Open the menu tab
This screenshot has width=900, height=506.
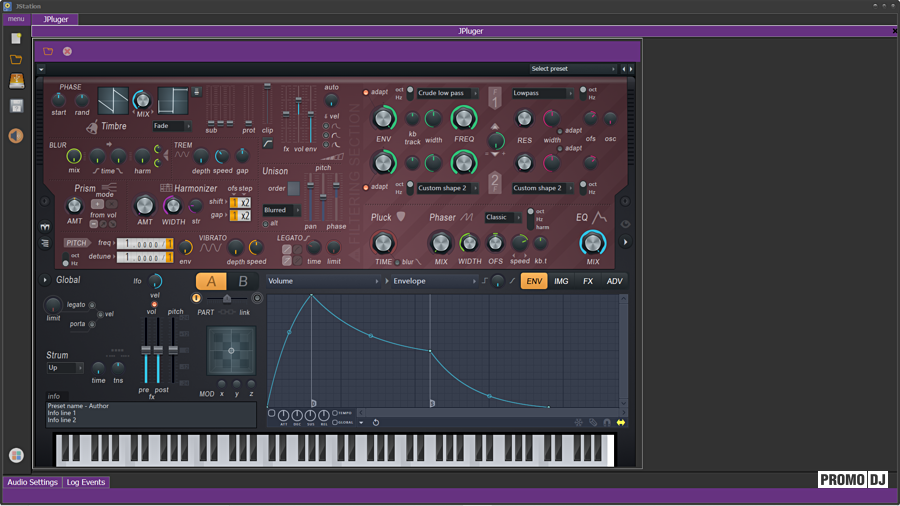click(x=16, y=19)
